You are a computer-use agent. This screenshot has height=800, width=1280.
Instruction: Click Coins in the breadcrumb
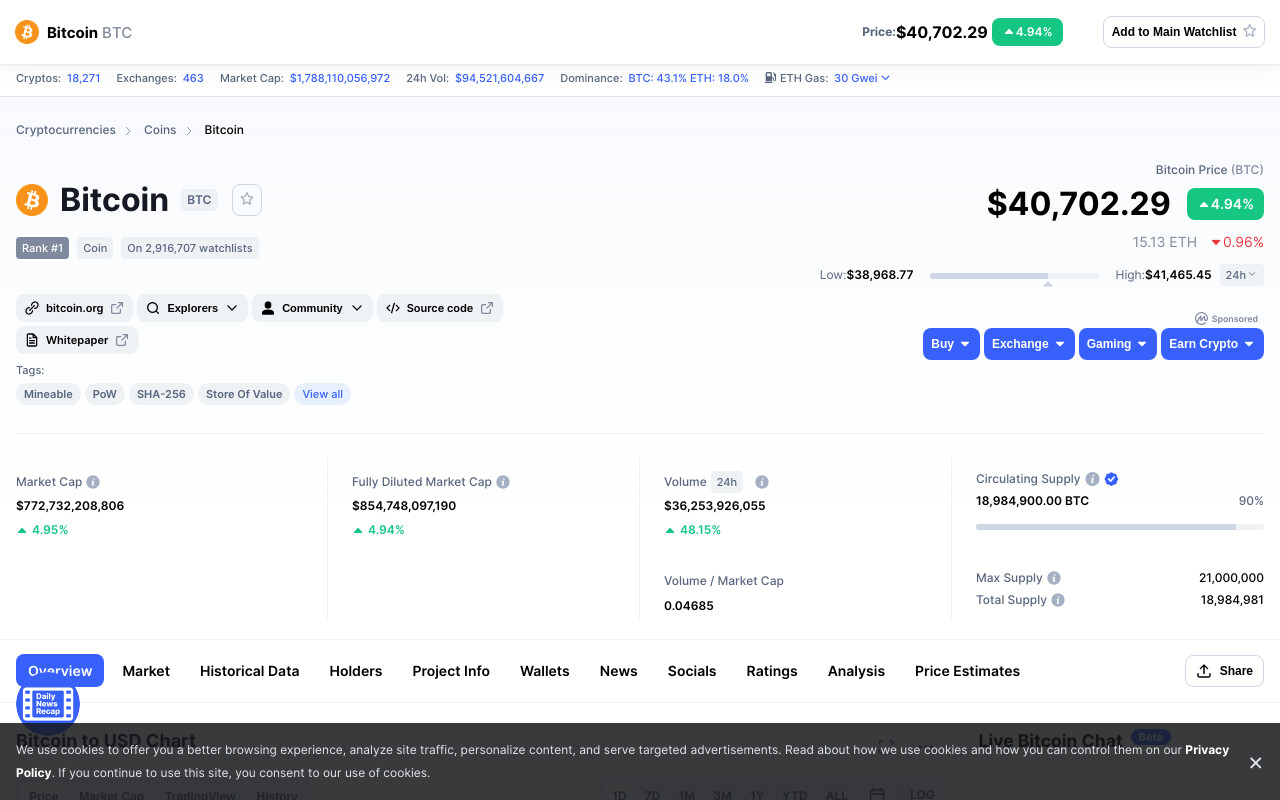coord(160,130)
